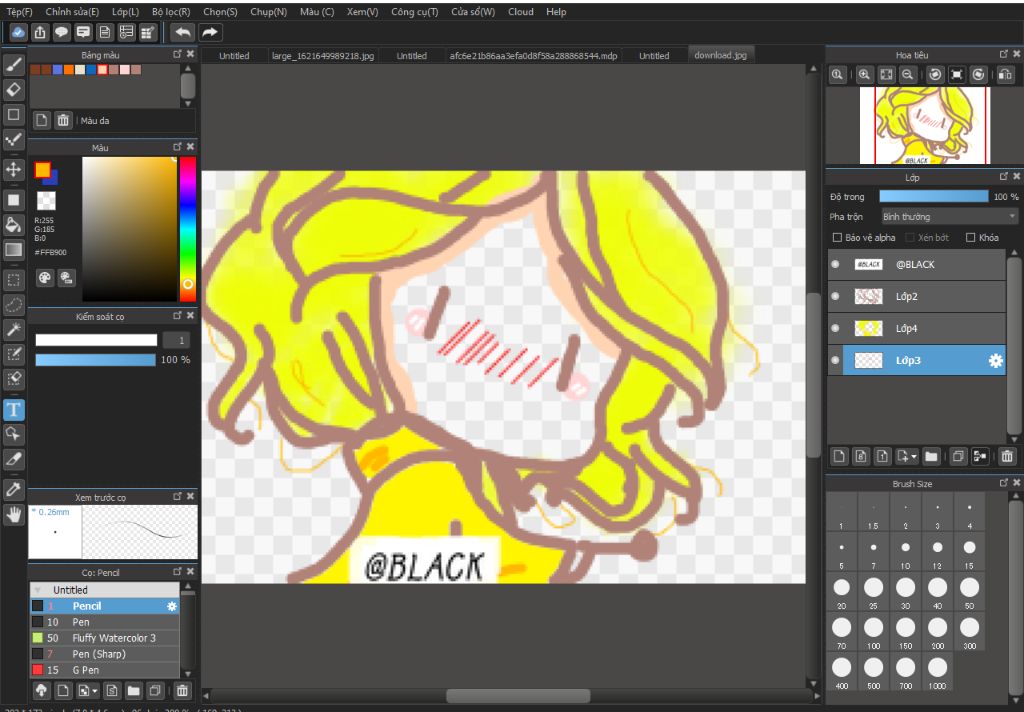Hide the Lớp3 layer
This screenshot has height=712, width=1024.
pyautogui.click(x=835, y=361)
